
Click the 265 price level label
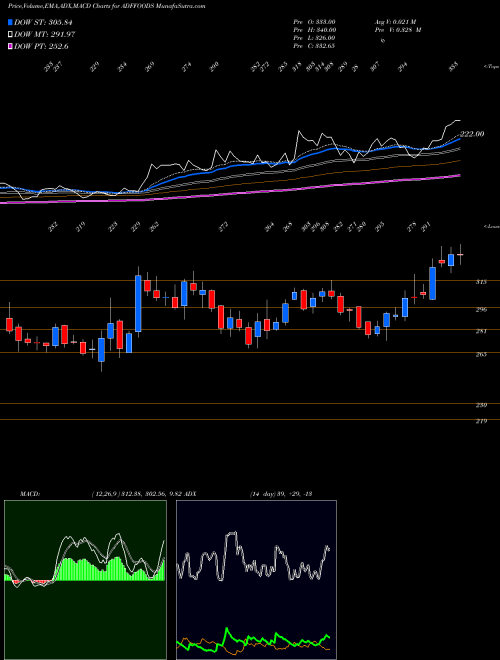point(481,354)
